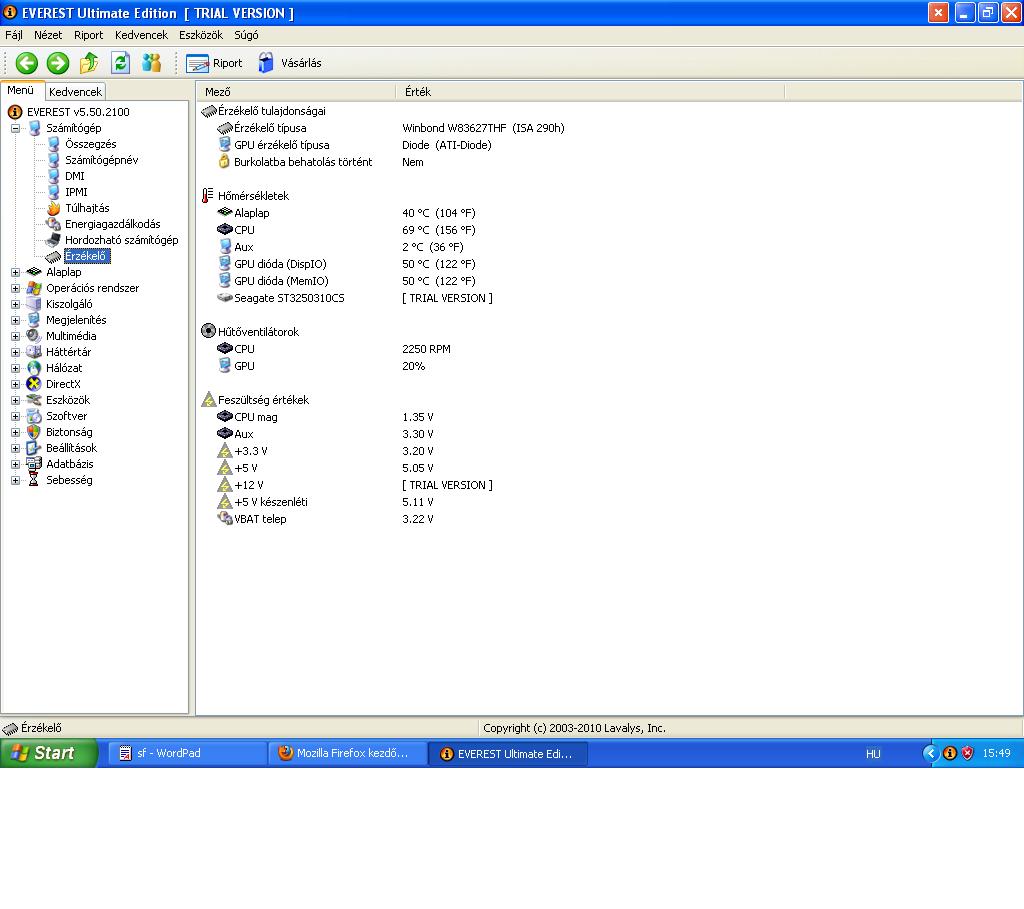Image resolution: width=1024 pixels, height=909 pixels.
Task: Select the CPU fan 2250 RPM value
Action: tap(426, 349)
